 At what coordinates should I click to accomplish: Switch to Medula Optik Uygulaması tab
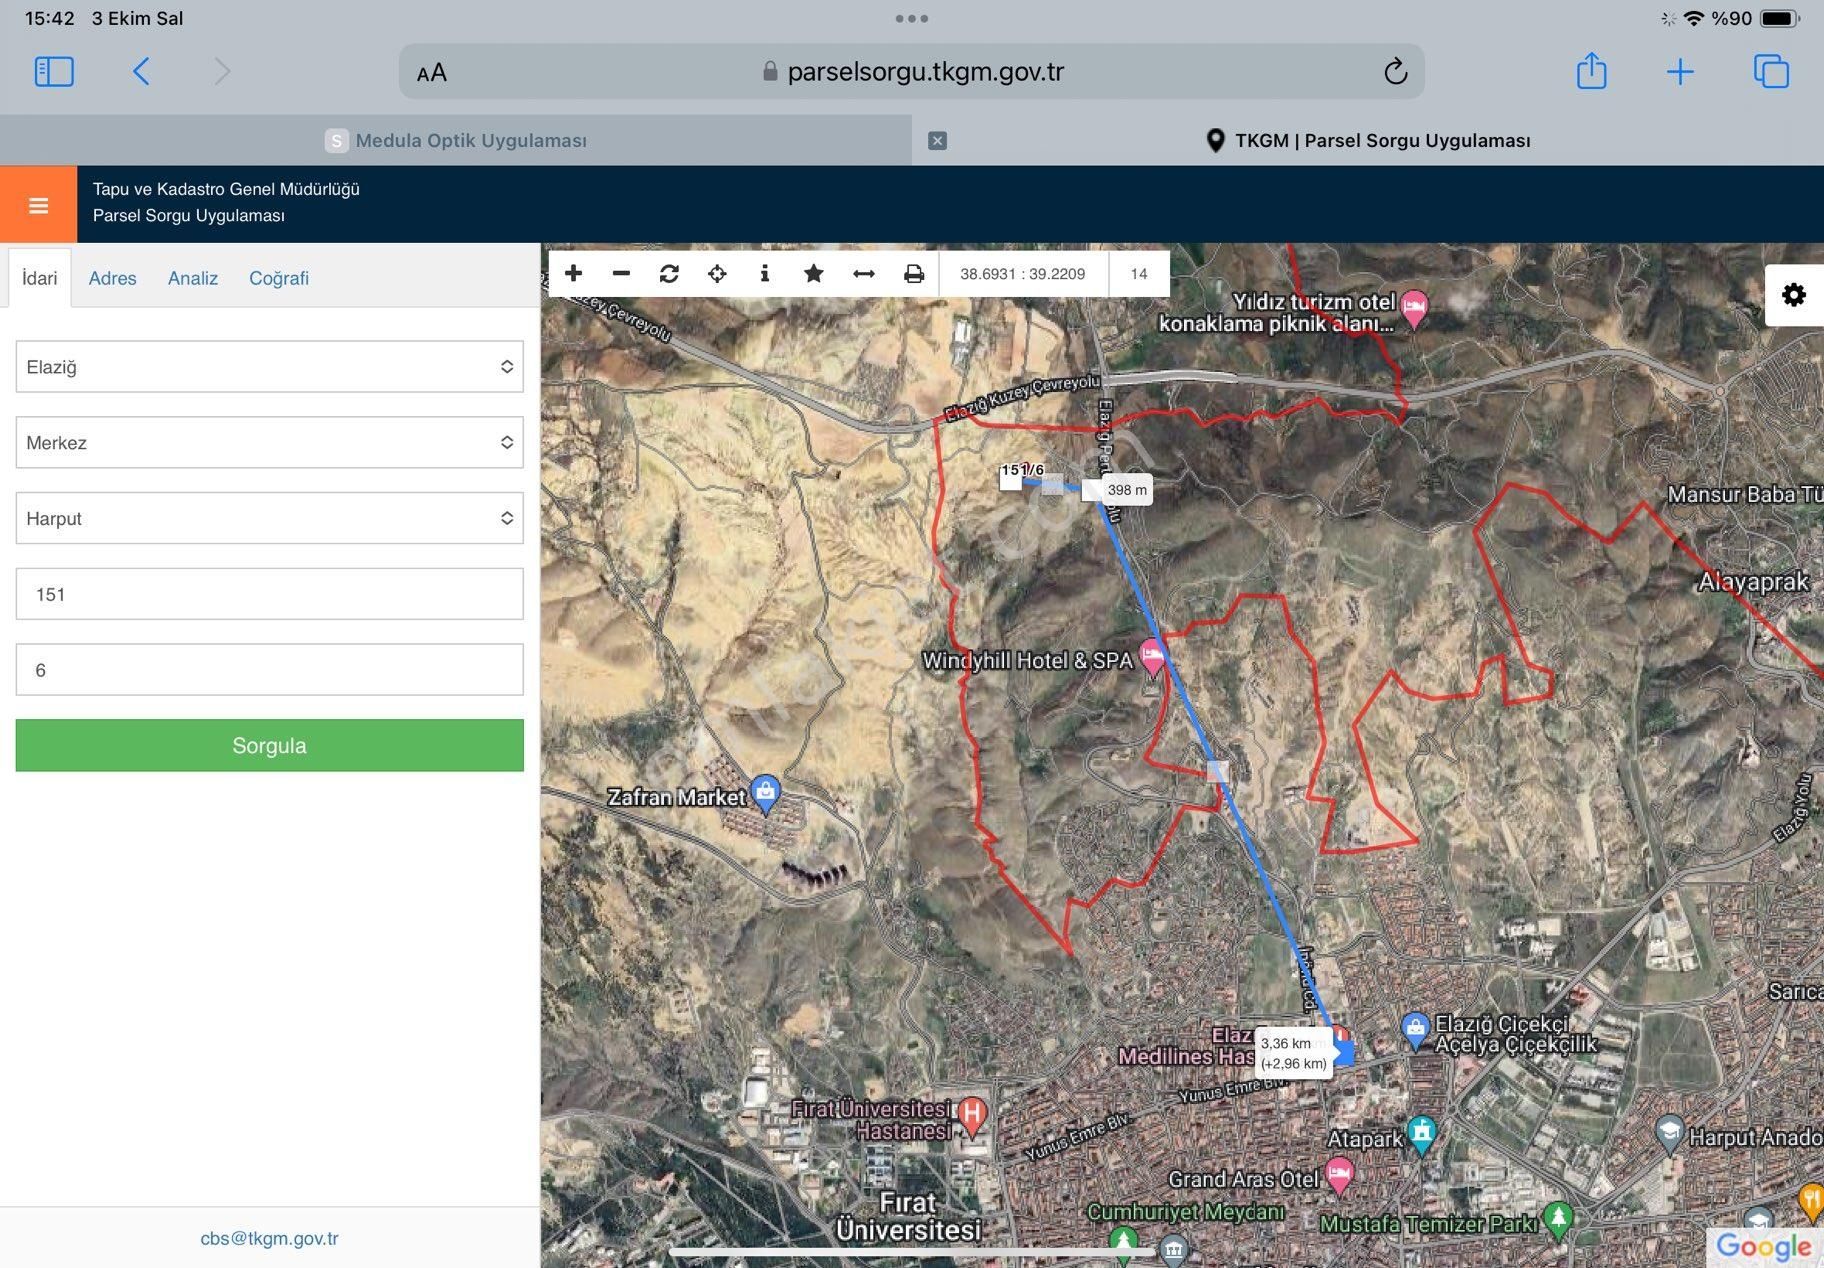point(456,141)
